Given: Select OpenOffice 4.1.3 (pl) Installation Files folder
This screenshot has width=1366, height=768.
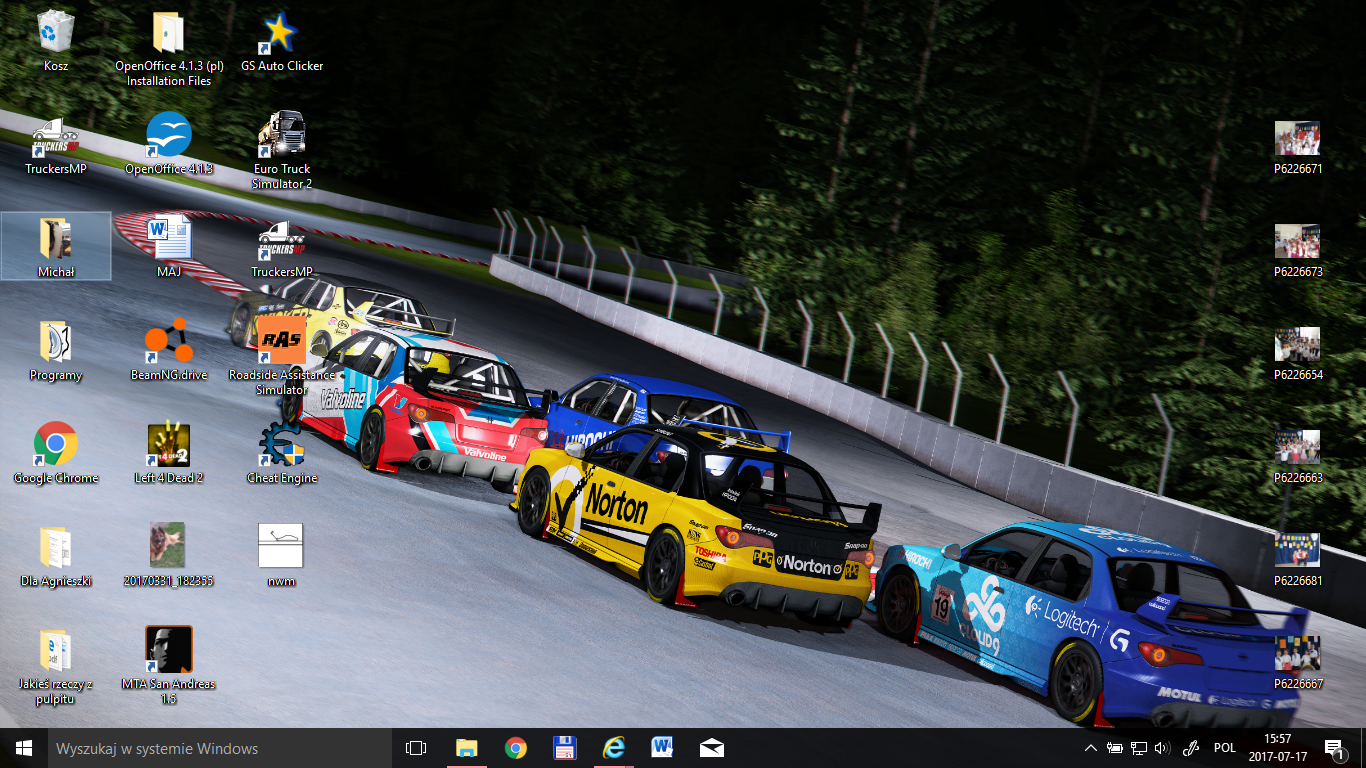Looking at the screenshot, I should (x=169, y=47).
